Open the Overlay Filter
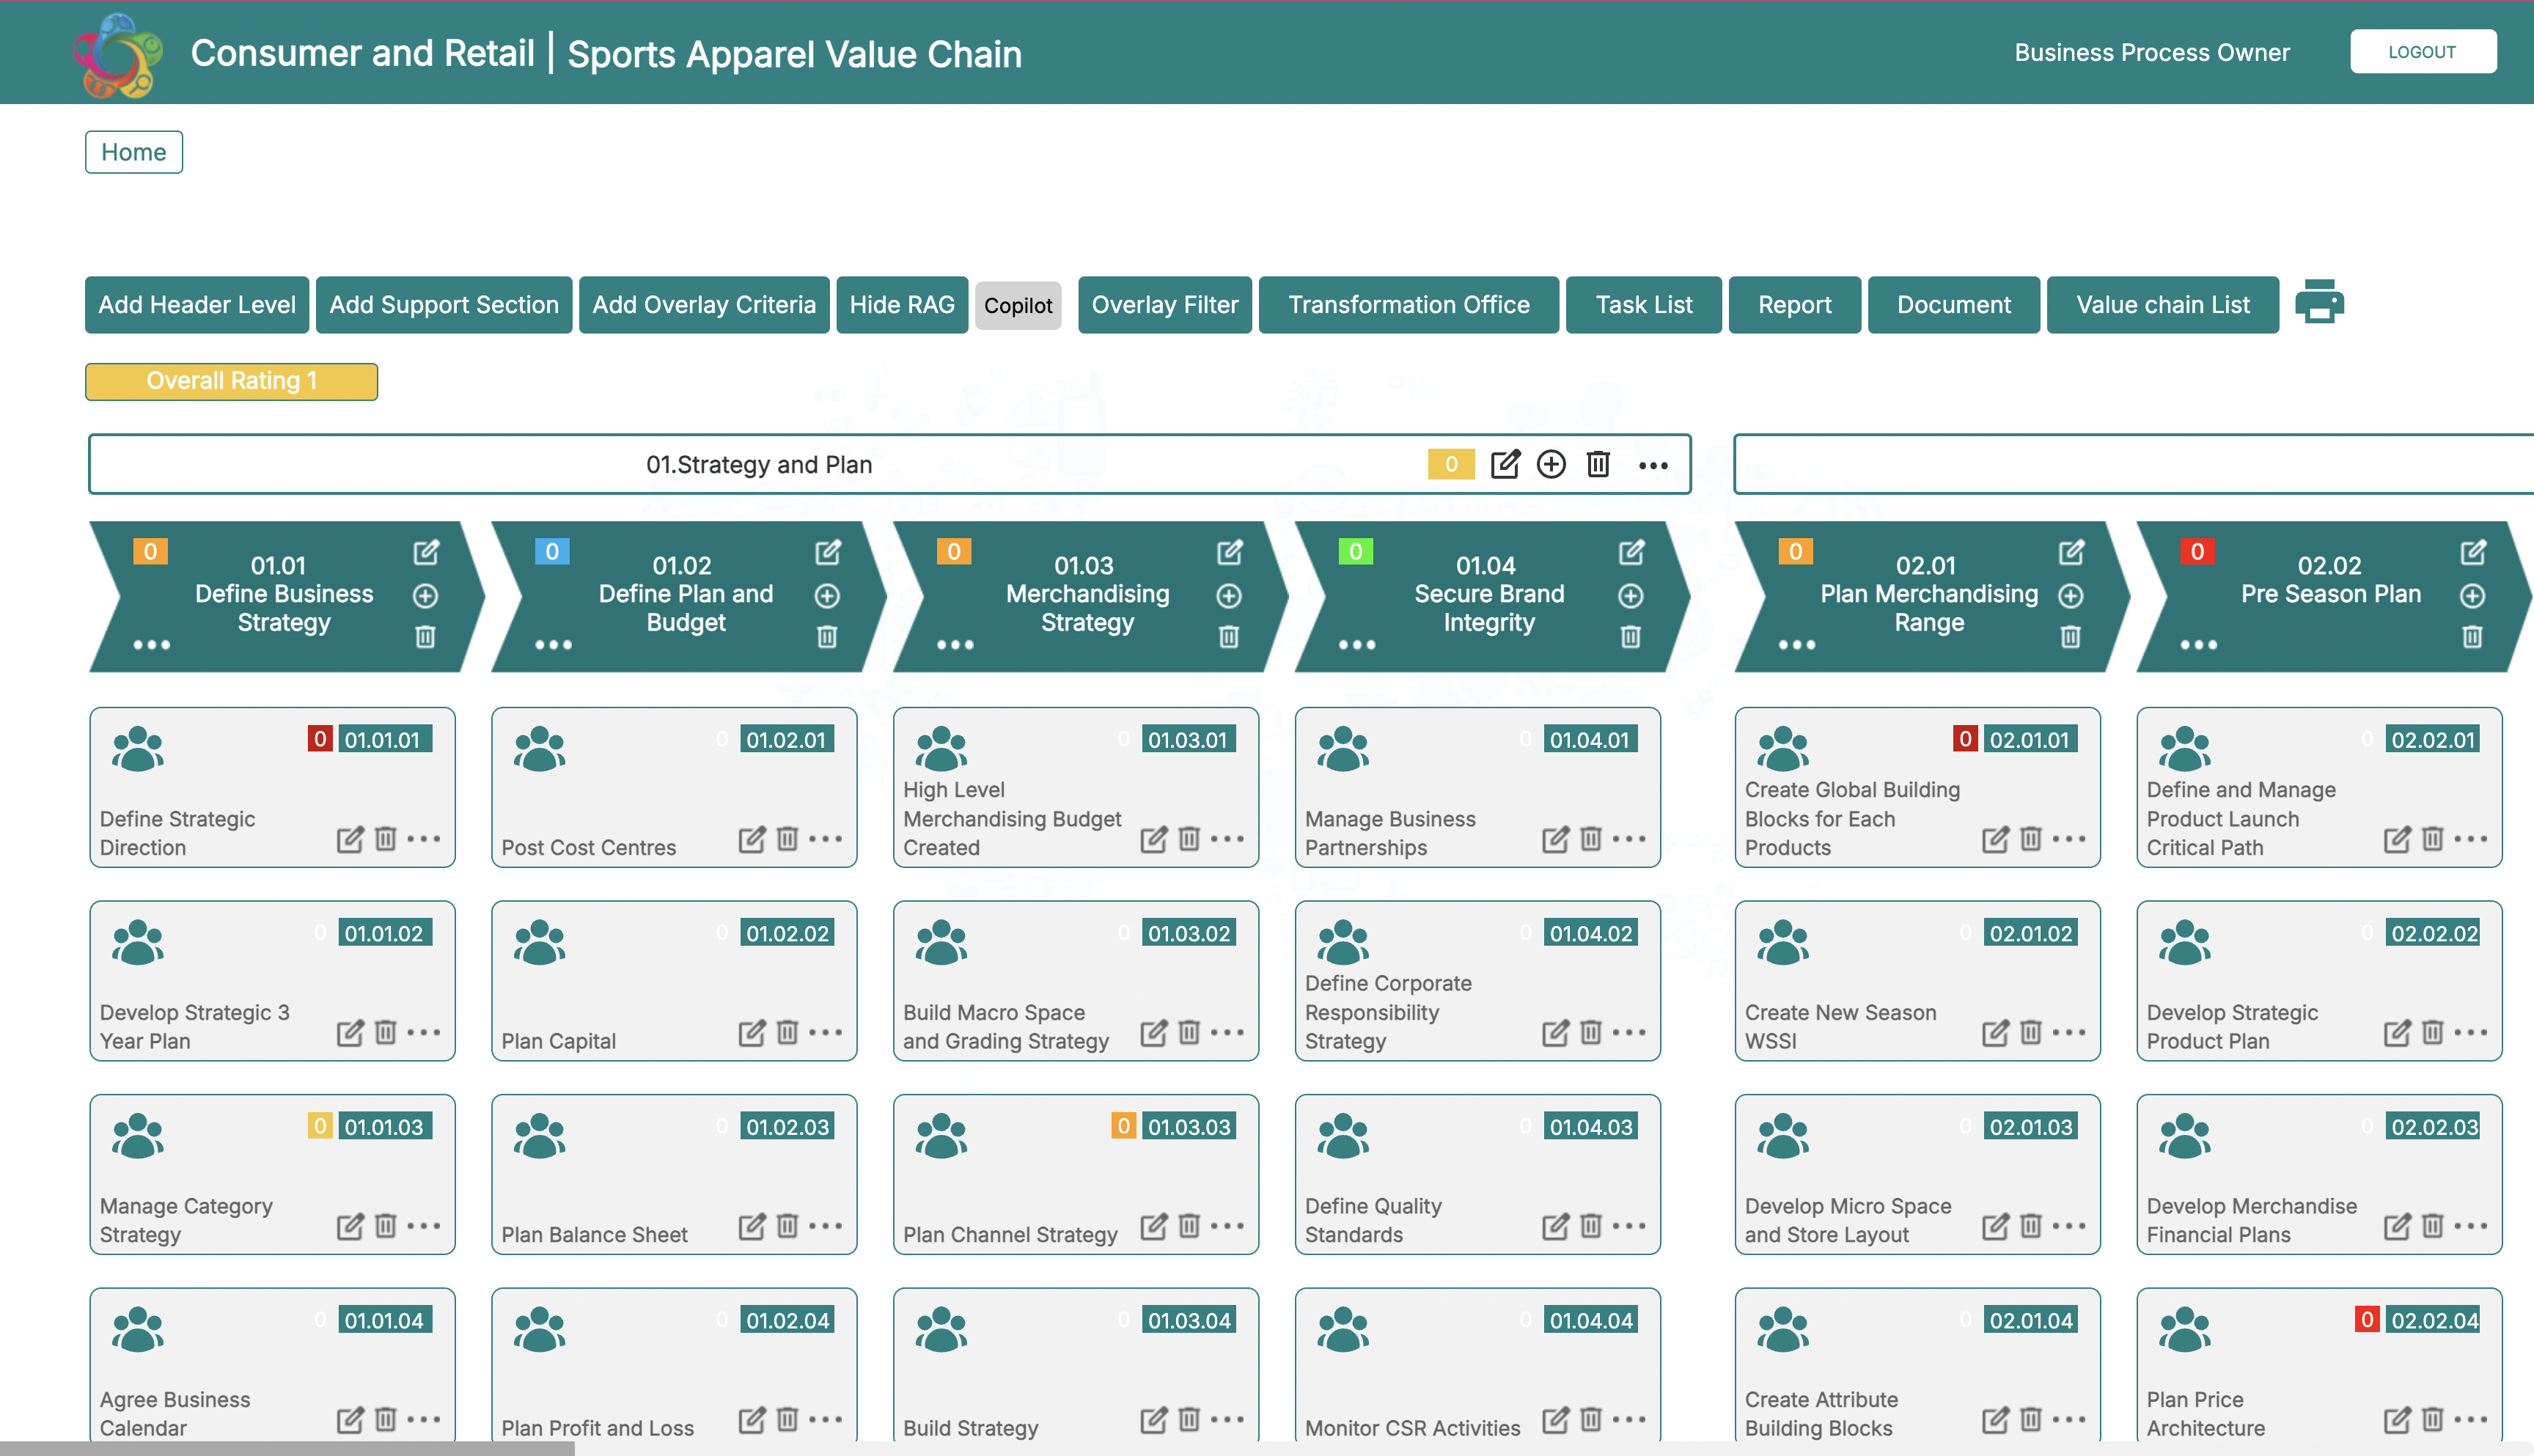The height and width of the screenshot is (1456, 2534). pos(1165,305)
